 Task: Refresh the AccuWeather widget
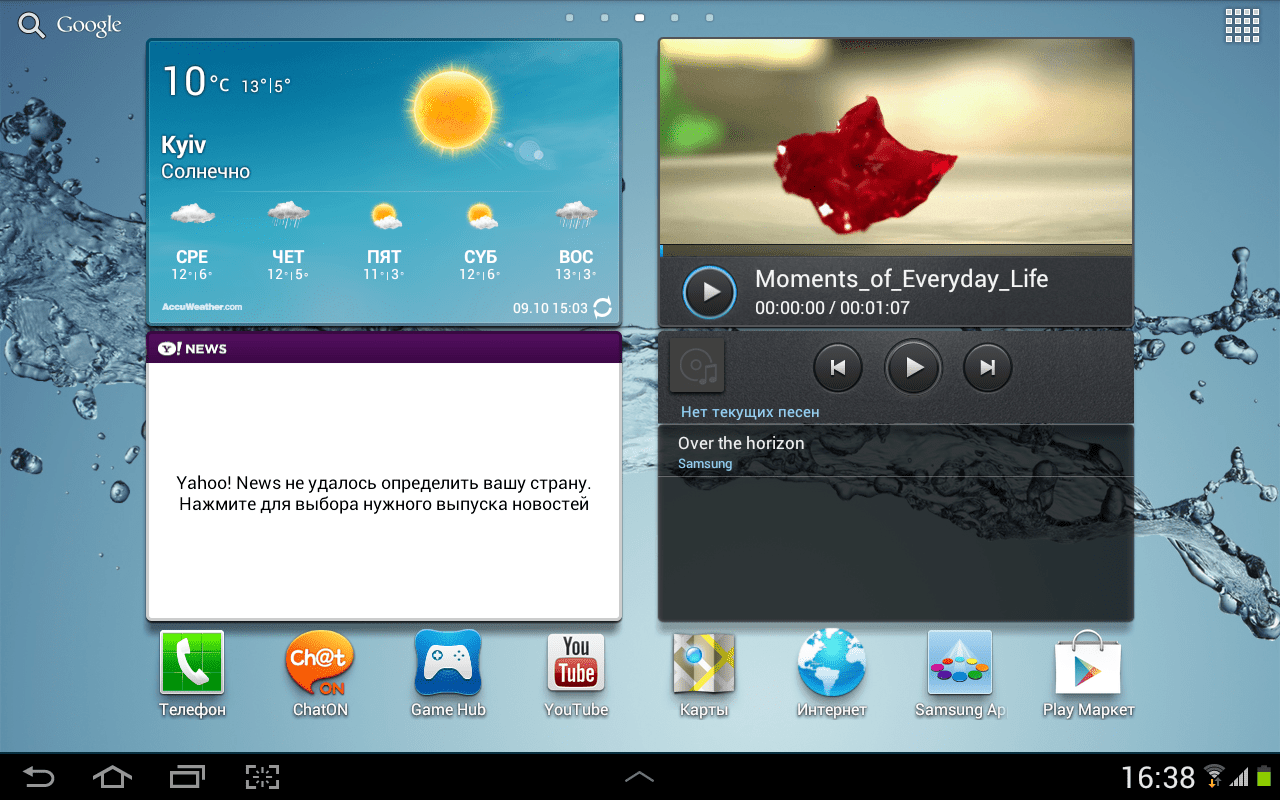603,307
